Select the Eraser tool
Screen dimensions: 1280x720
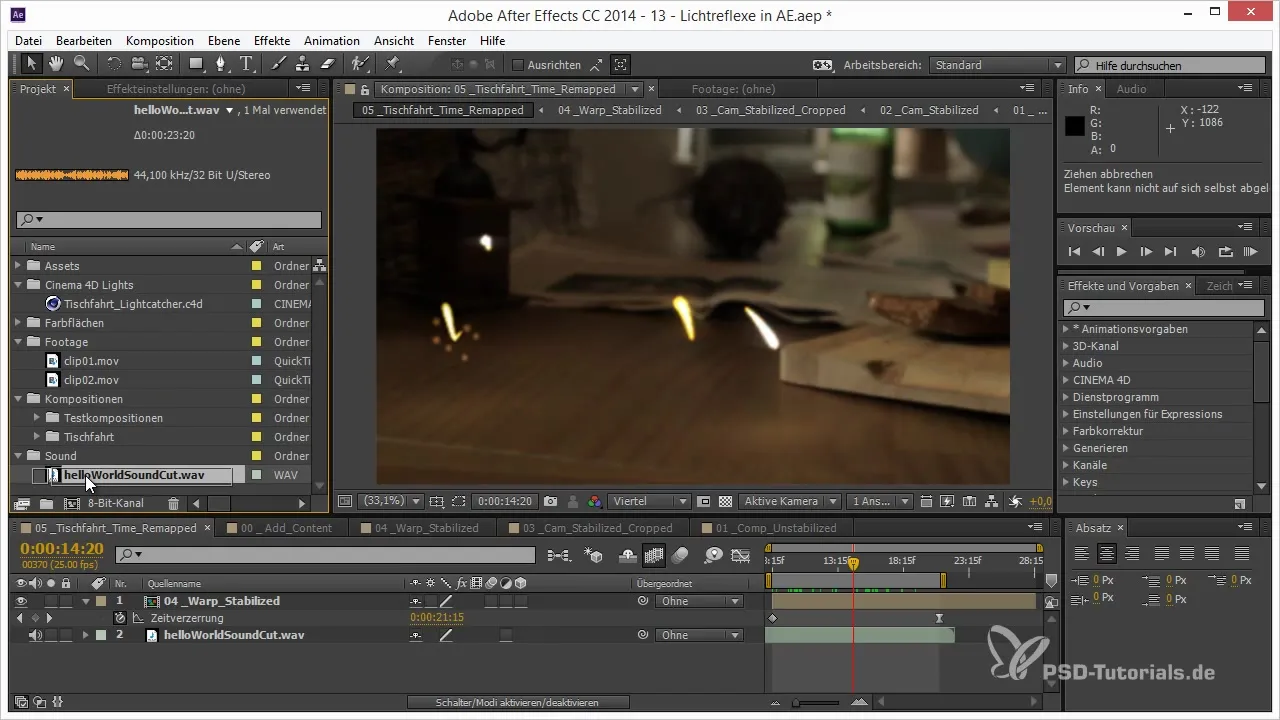tap(326, 64)
